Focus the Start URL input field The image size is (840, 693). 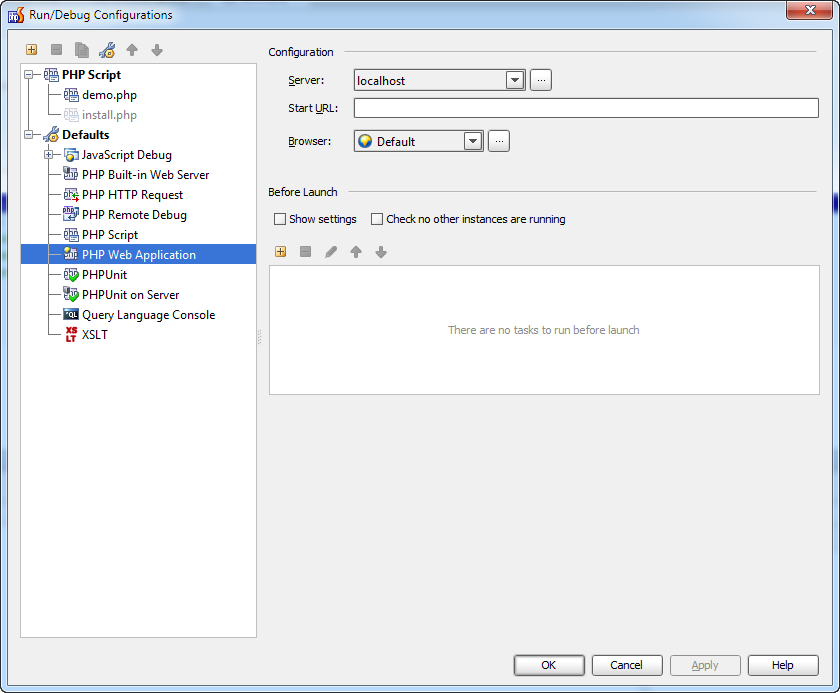pos(586,108)
